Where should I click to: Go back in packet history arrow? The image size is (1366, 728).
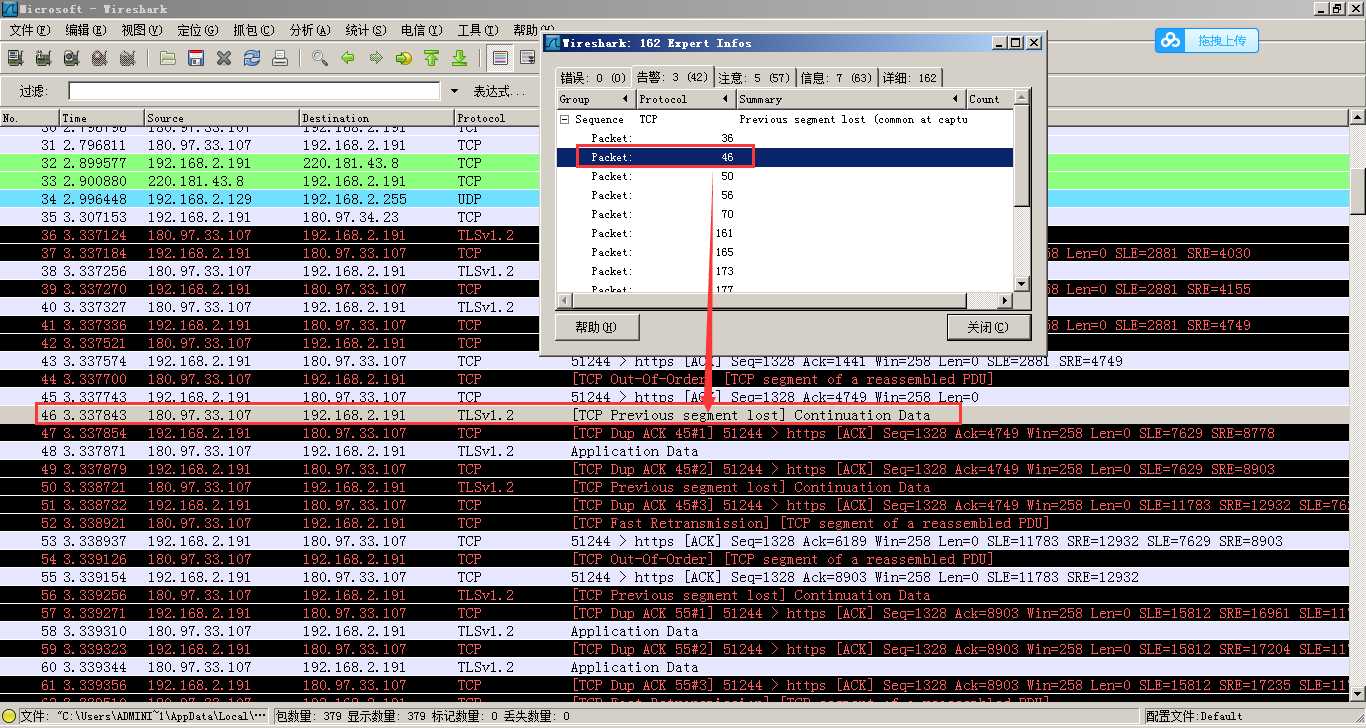(348, 58)
